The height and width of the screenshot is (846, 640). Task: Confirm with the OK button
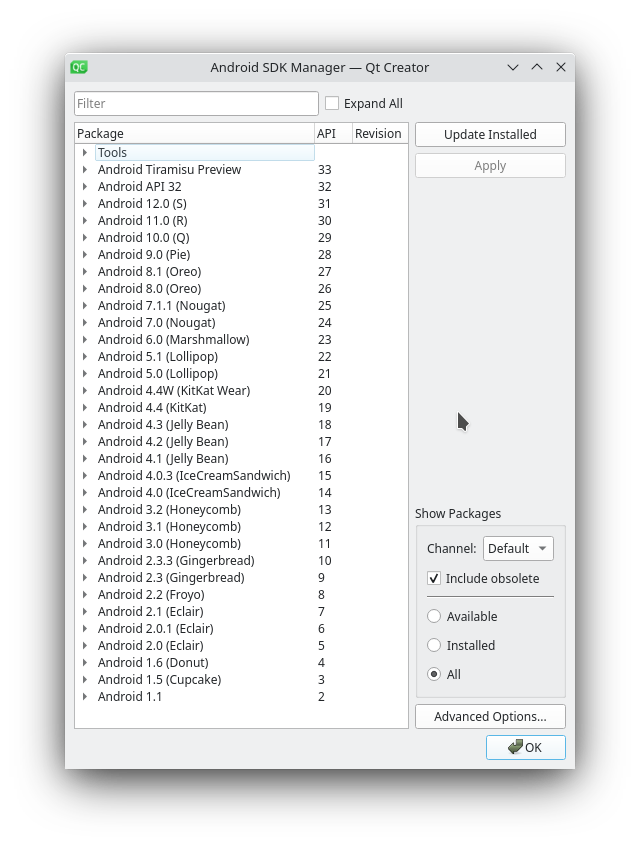(526, 747)
